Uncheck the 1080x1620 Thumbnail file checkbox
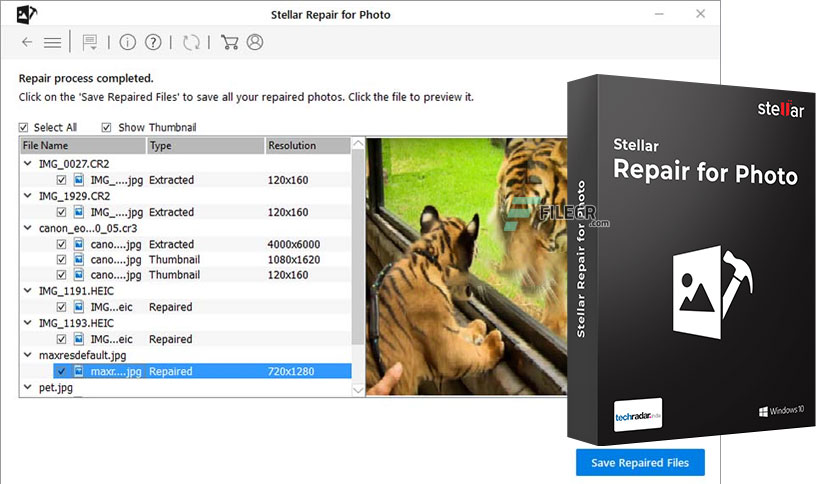The image size is (836, 484). pos(61,260)
